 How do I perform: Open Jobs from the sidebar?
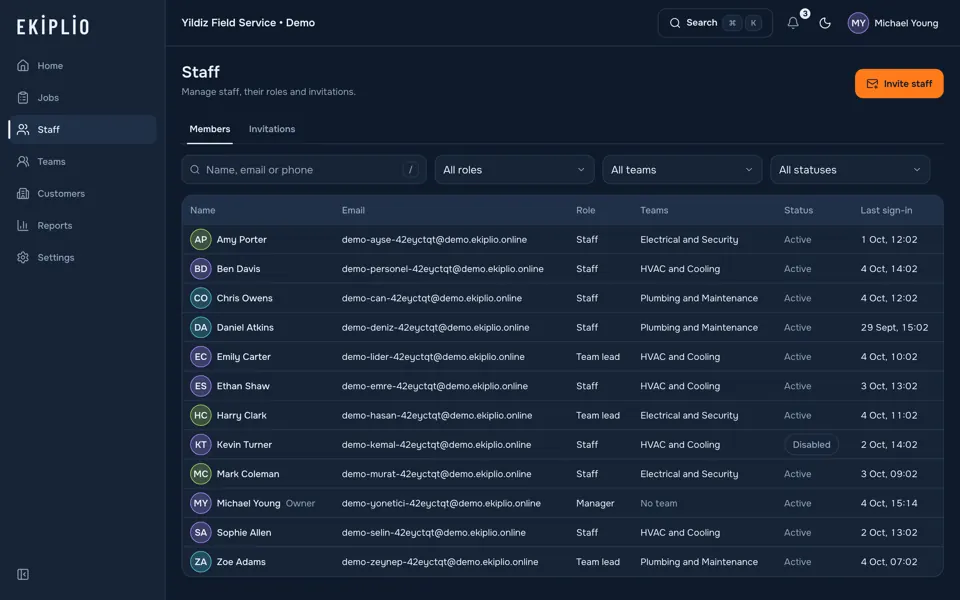pos(82,97)
